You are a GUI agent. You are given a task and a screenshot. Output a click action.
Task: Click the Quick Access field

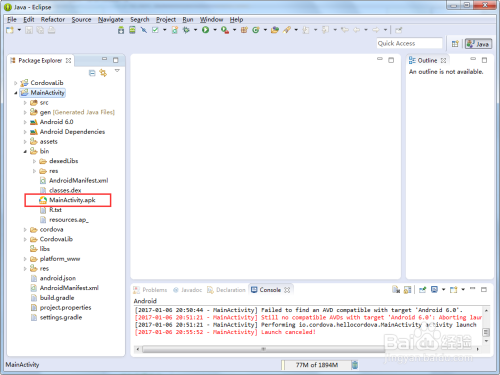[410, 43]
